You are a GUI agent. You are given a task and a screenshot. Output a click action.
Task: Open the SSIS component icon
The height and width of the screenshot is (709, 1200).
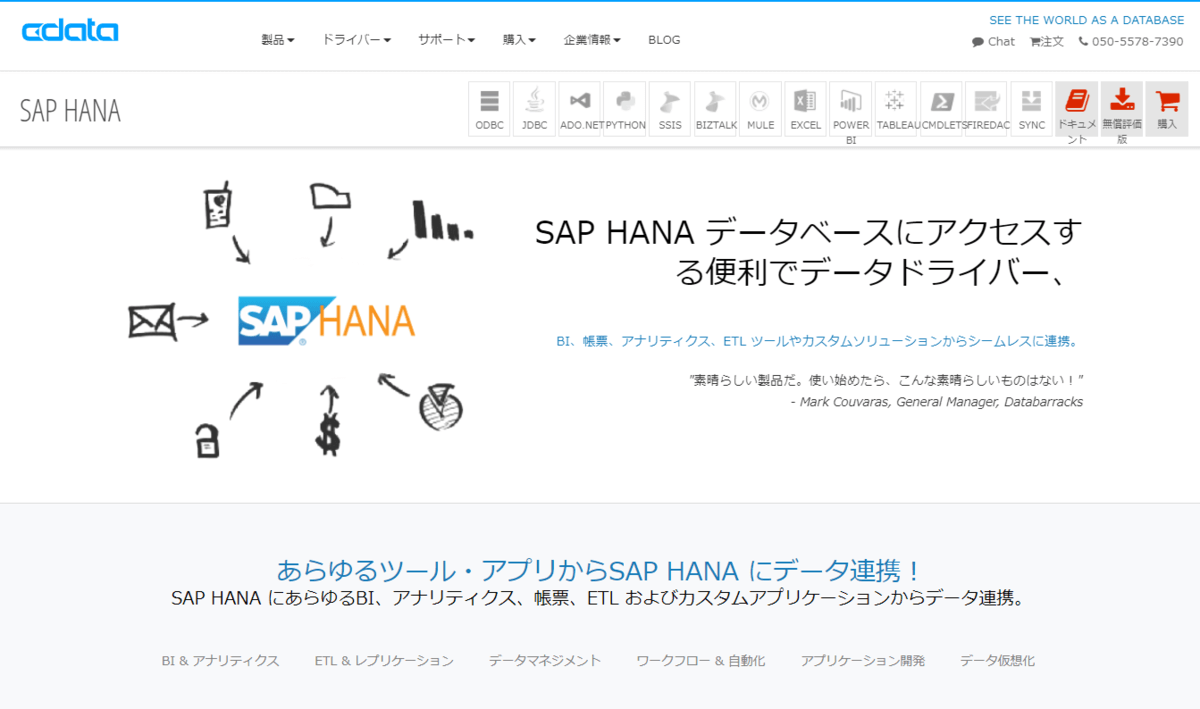coord(670,109)
